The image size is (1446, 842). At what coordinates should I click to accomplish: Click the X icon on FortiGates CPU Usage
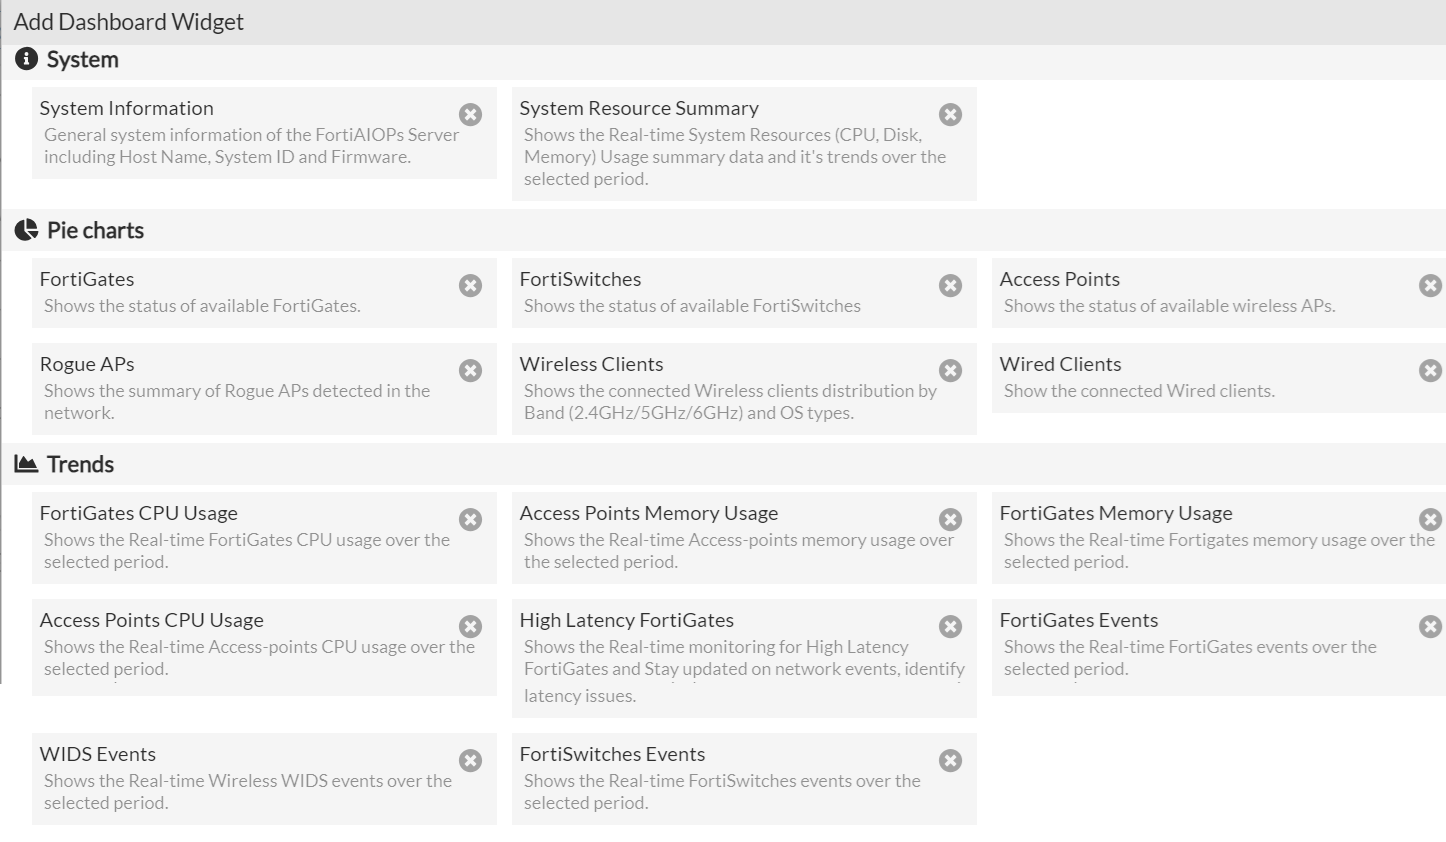pyautogui.click(x=470, y=520)
